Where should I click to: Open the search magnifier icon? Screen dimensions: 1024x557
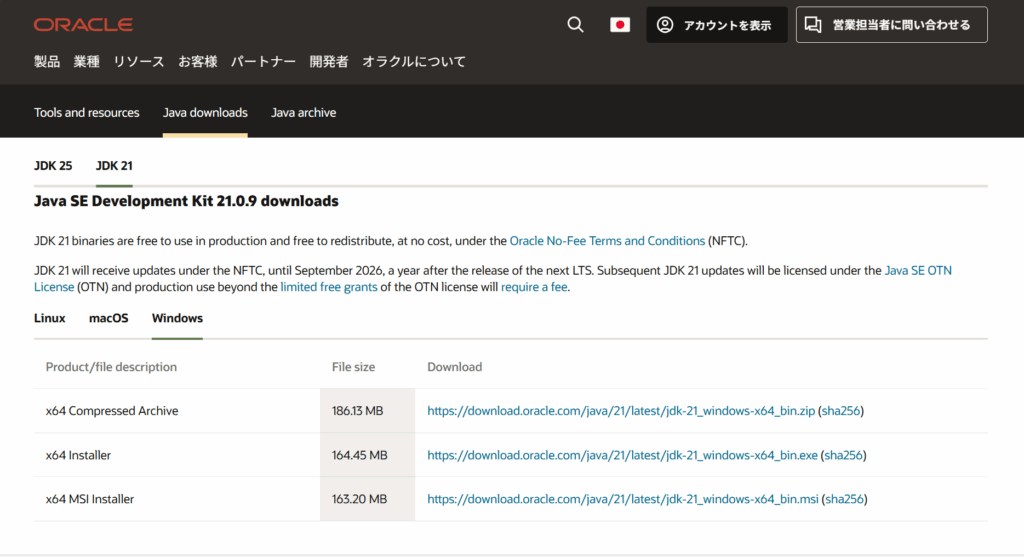pyautogui.click(x=575, y=25)
